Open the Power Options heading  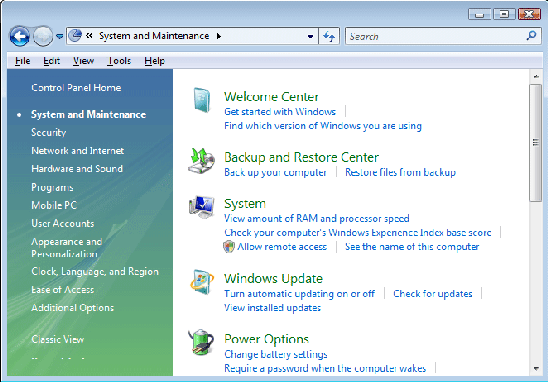point(266,339)
